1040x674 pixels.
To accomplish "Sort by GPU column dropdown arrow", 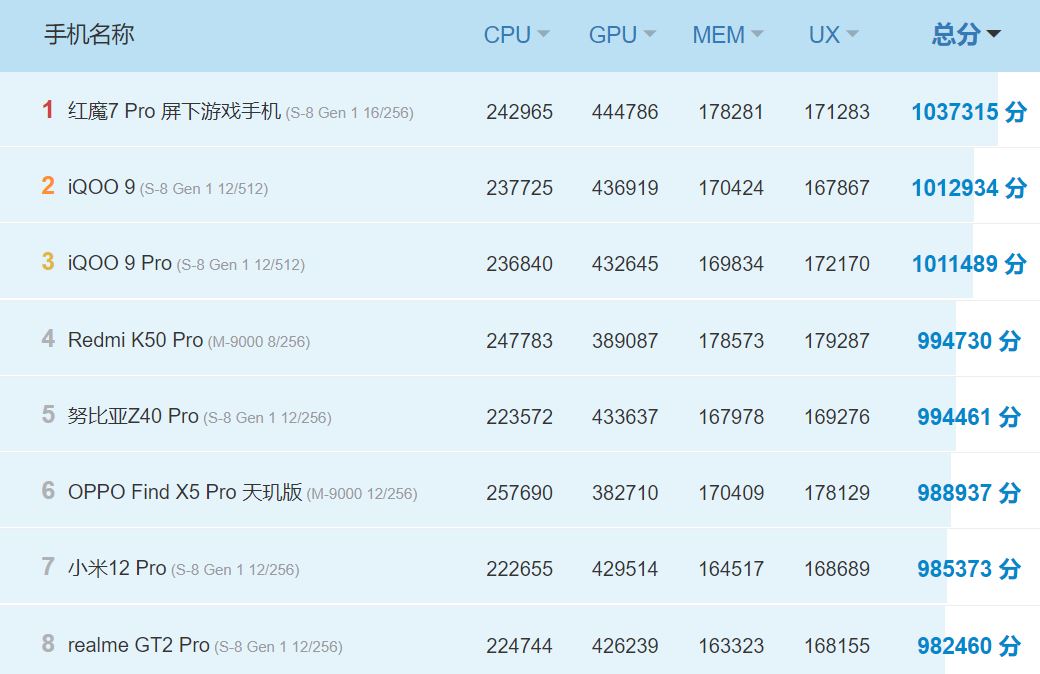I will pyautogui.click(x=649, y=34).
